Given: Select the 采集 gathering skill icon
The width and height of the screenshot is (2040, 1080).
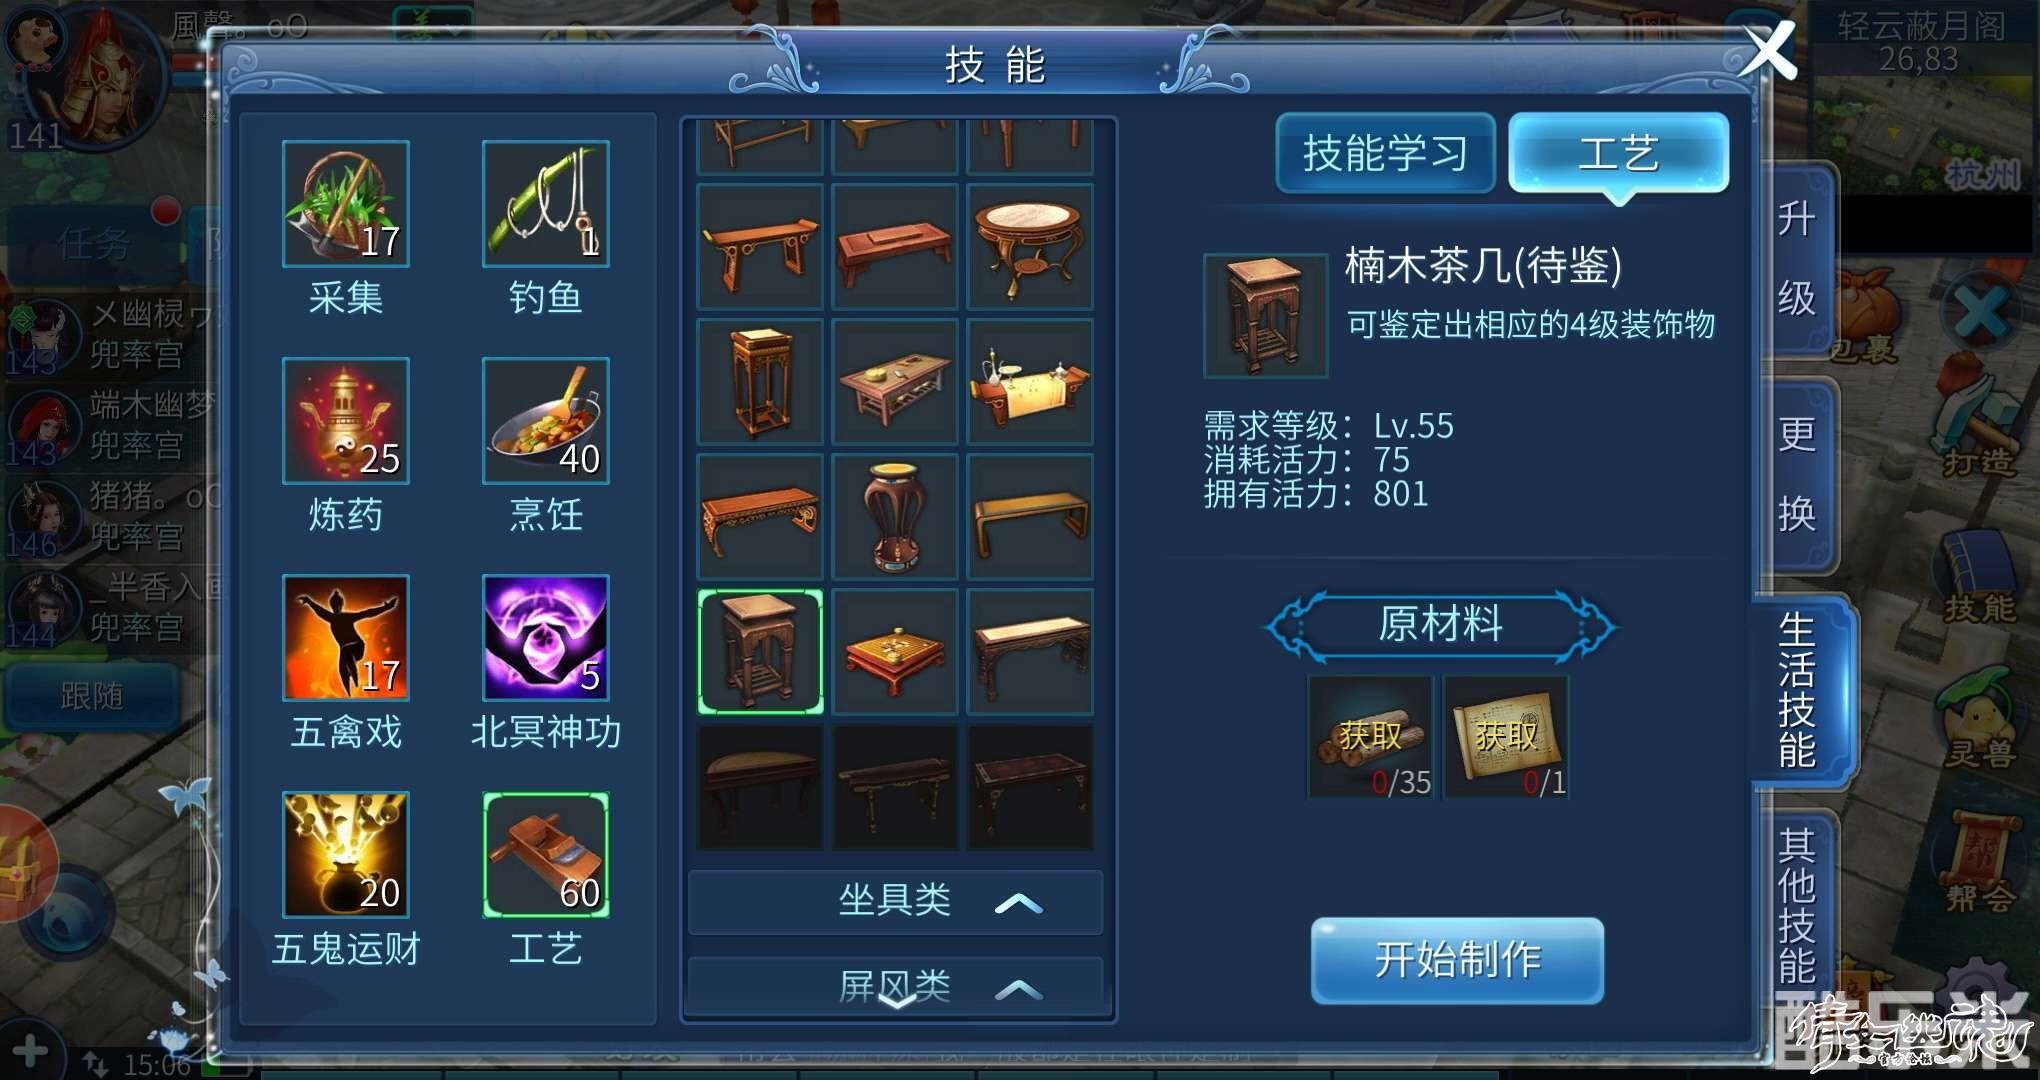Looking at the screenshot, I should 345,204.
